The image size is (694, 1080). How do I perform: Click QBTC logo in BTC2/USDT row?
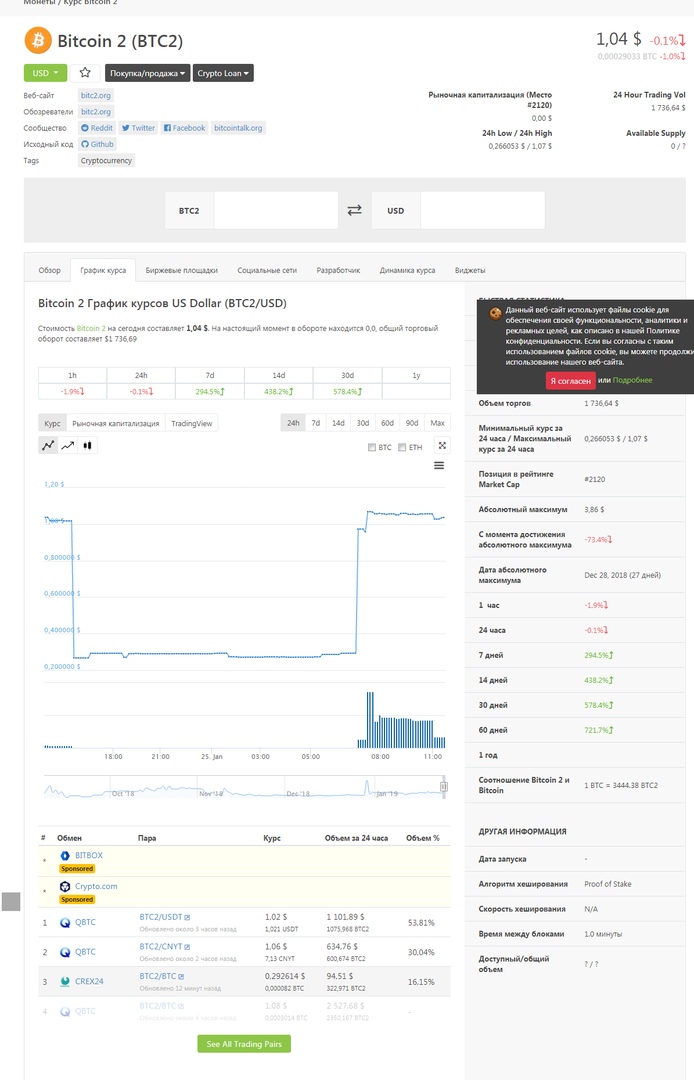click(65, 923)
